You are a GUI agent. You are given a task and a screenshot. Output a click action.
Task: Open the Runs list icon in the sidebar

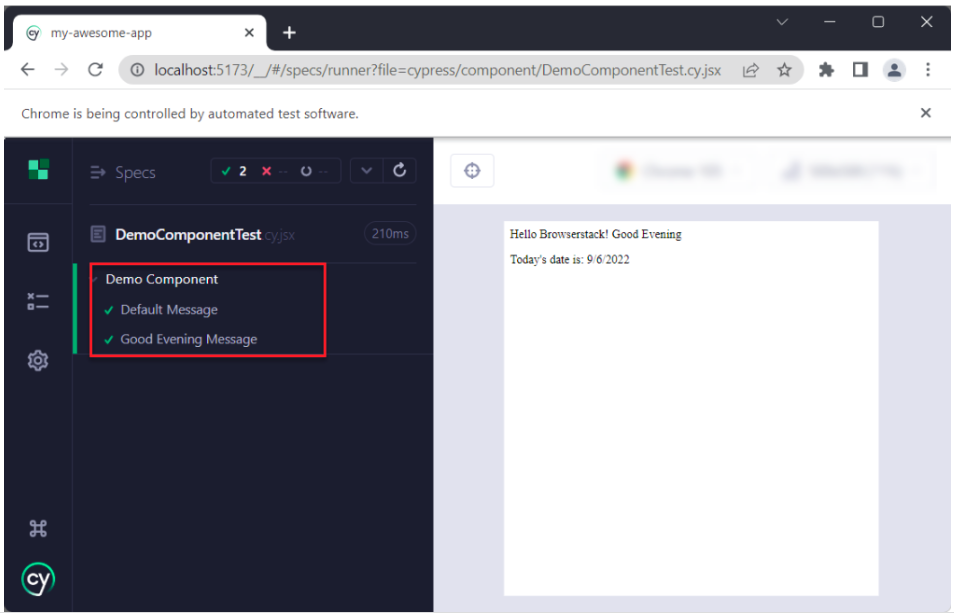pos(38,301)
